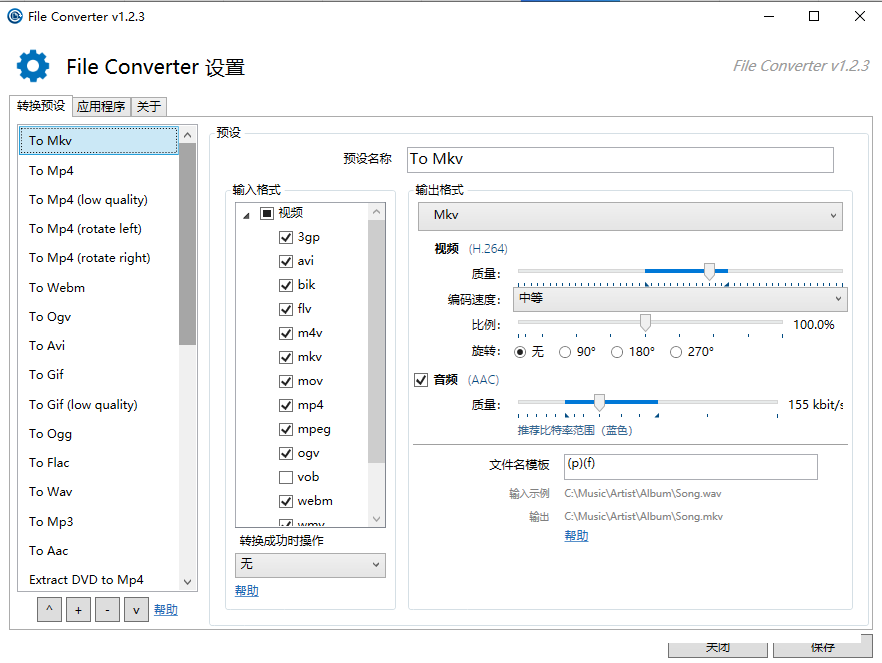Expand the 编码速度 encoding speed dropdown
This screenshot has height=663, width=882.
[680, 299]
